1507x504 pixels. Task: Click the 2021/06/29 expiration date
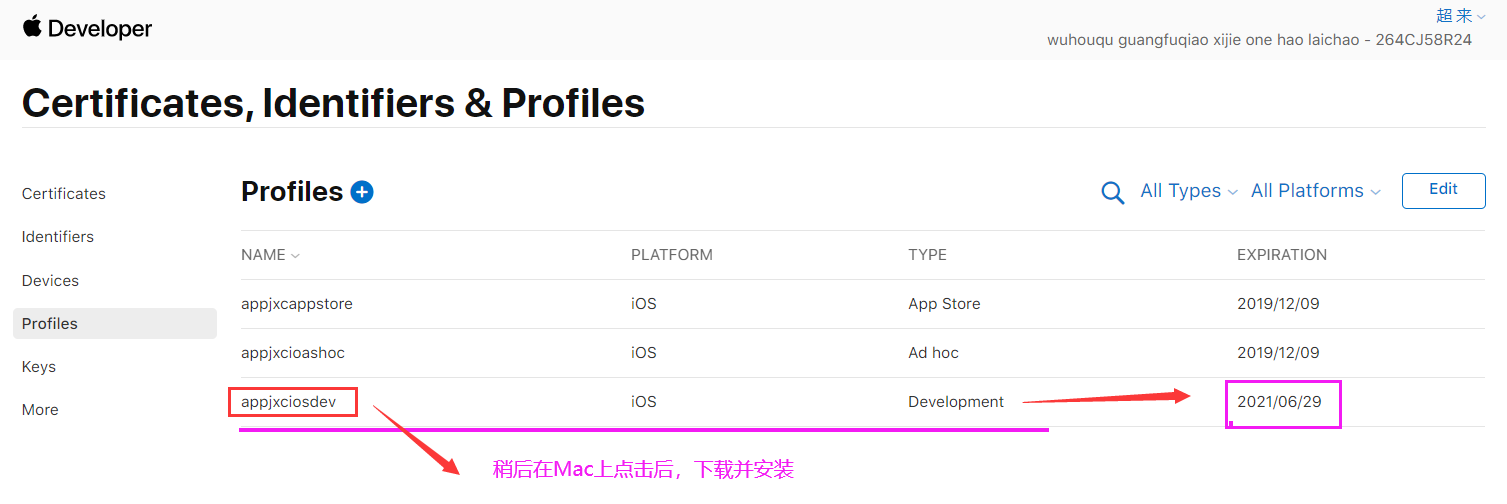(1279, 402)
